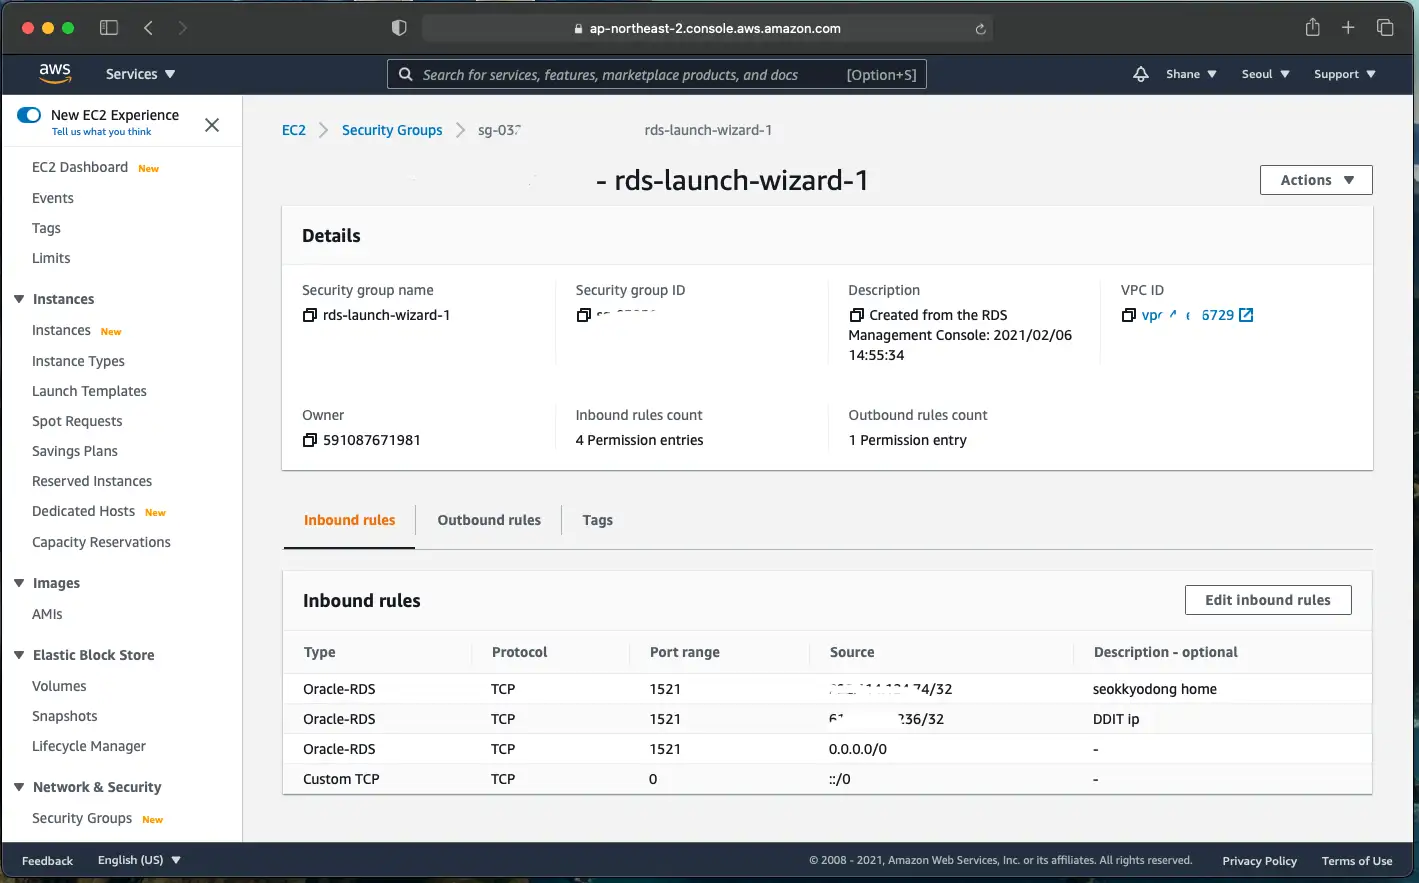Click the Safari privacy shield icon
The width and height of the screenshot is (1419, 883).
coord(399,28)
